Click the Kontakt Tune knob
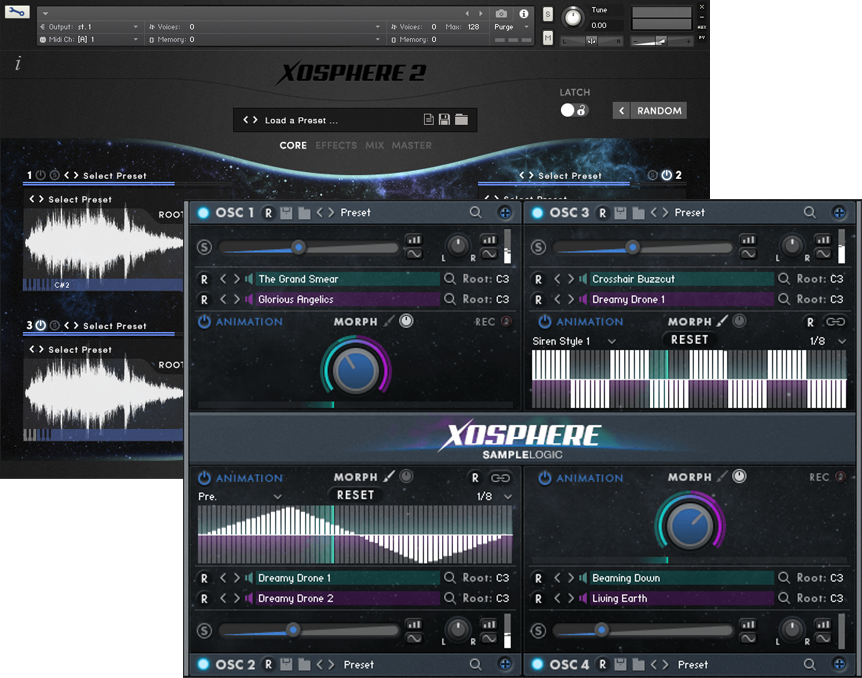Screen dimensions: 862x678 click(572, 18)
